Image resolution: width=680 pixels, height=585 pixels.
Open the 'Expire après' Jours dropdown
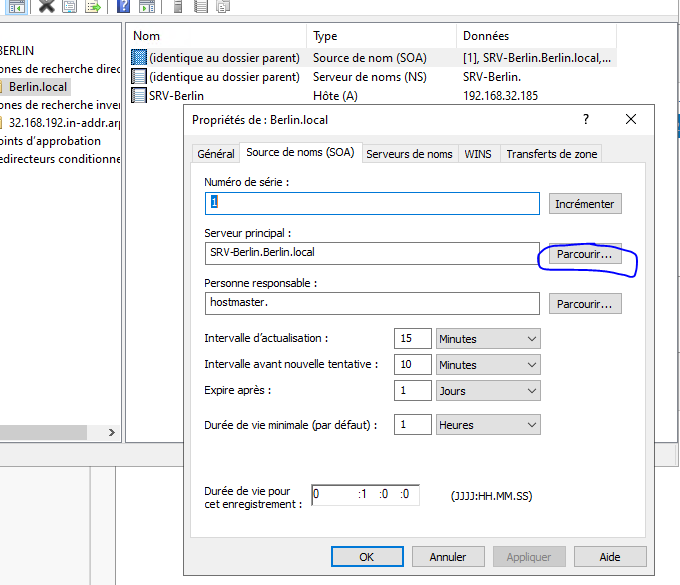coord(488,391)
